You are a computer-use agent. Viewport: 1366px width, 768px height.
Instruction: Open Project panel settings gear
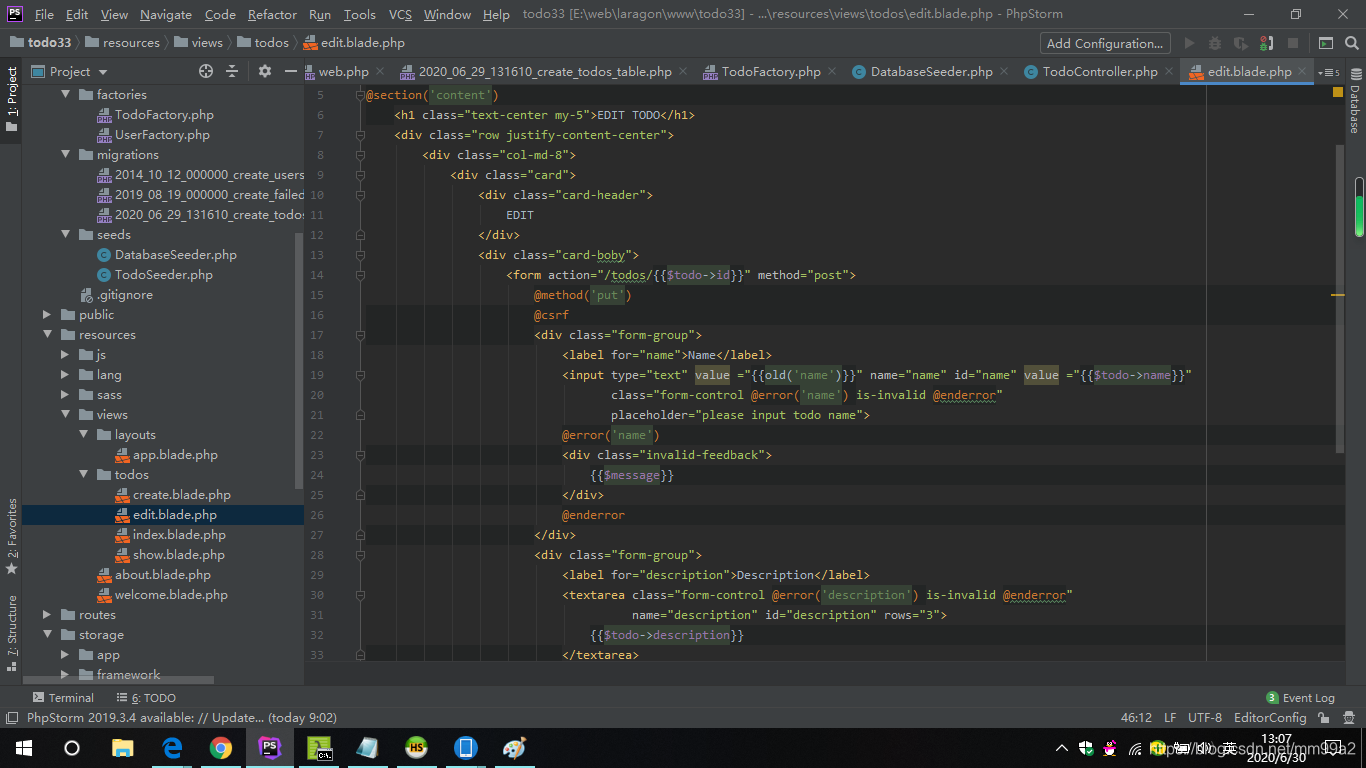coord(265,71)
